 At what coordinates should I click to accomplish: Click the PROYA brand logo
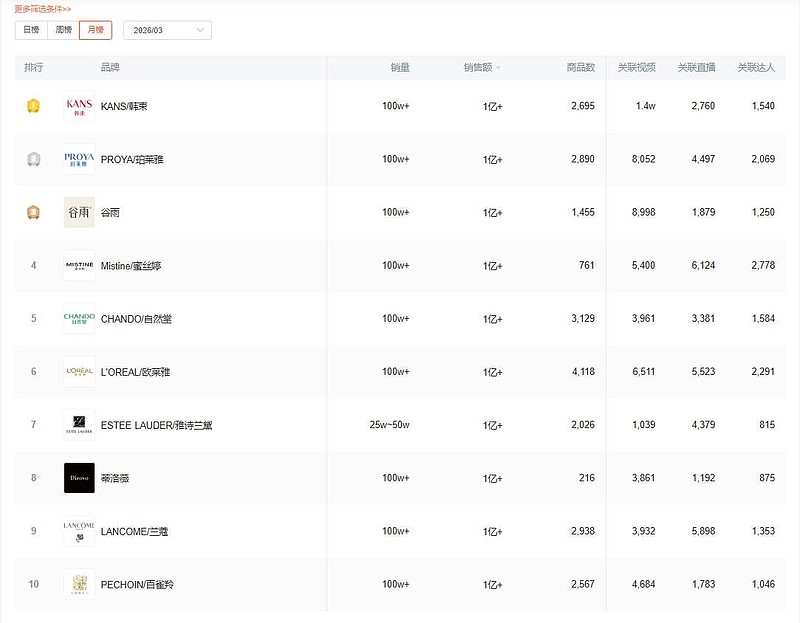79,159
